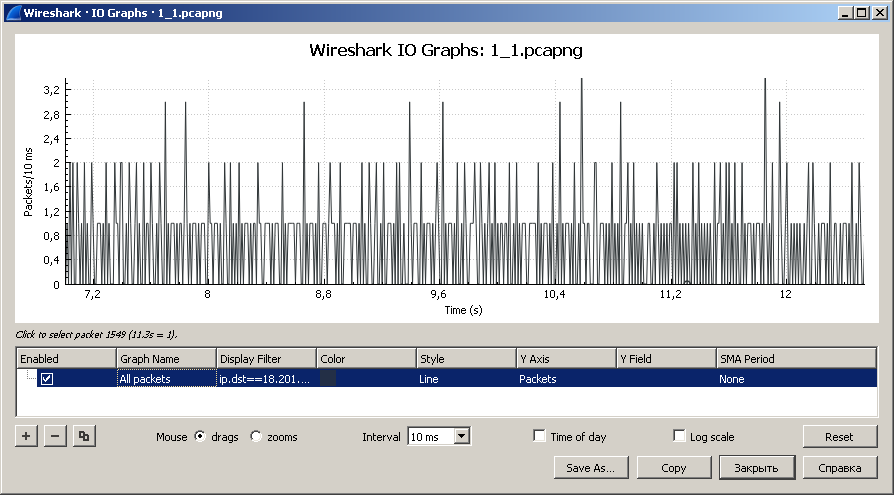Image resolution: width=894 pixels, height=495 pixels.
Task: Add a new graph with plus button
Action: click(26, 436)
